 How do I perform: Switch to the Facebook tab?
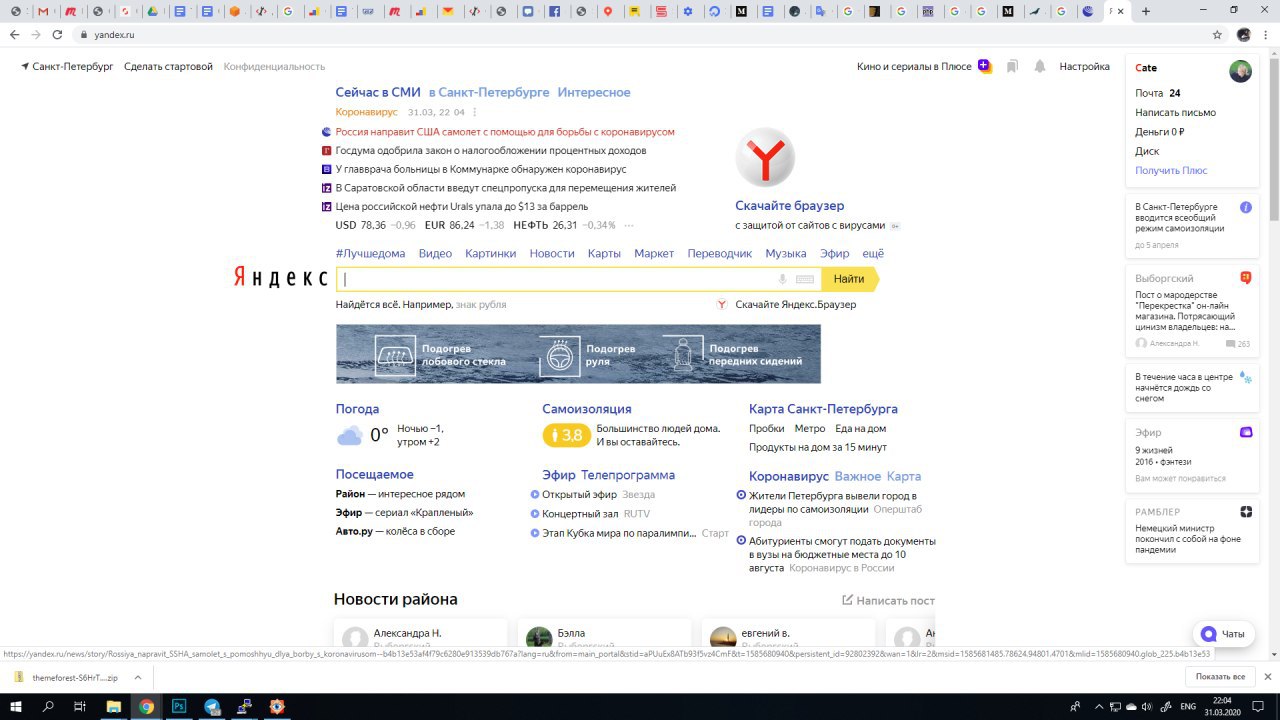click(x=554, y=12)
